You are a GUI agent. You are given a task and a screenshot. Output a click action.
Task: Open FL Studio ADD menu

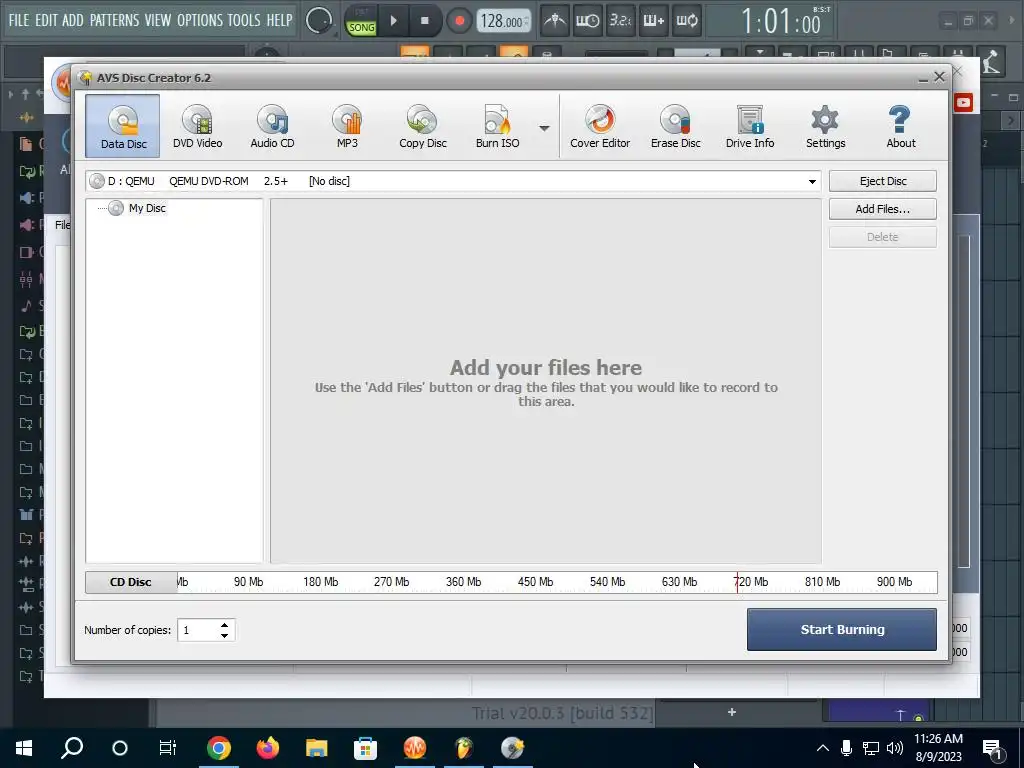click(72, 20)
